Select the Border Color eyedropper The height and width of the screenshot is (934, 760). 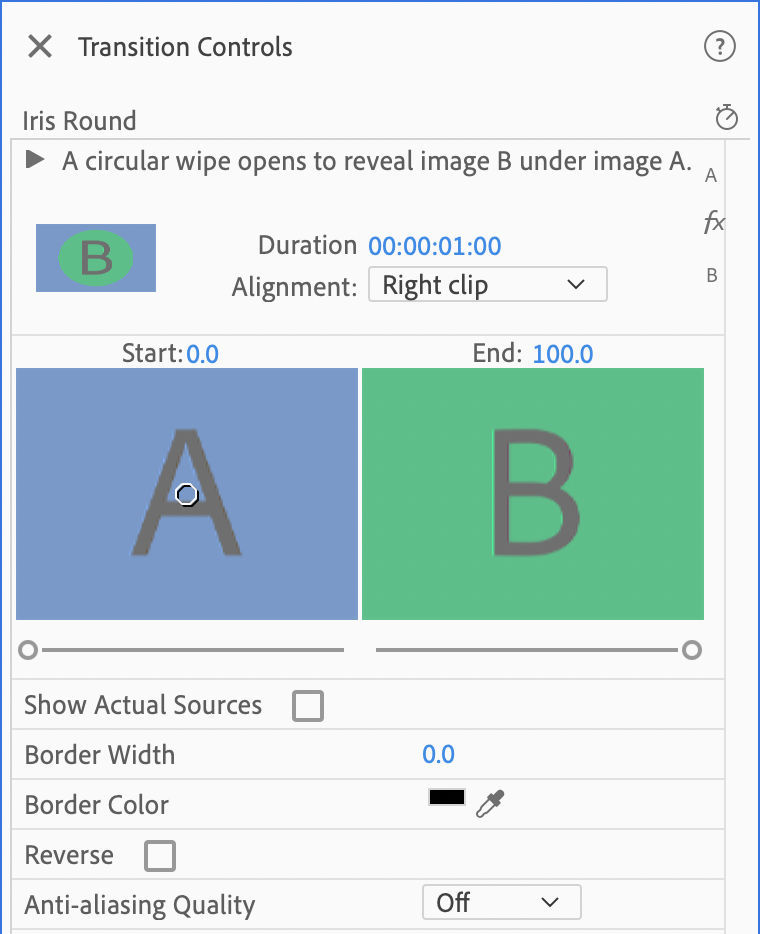(x=491, y=804)
